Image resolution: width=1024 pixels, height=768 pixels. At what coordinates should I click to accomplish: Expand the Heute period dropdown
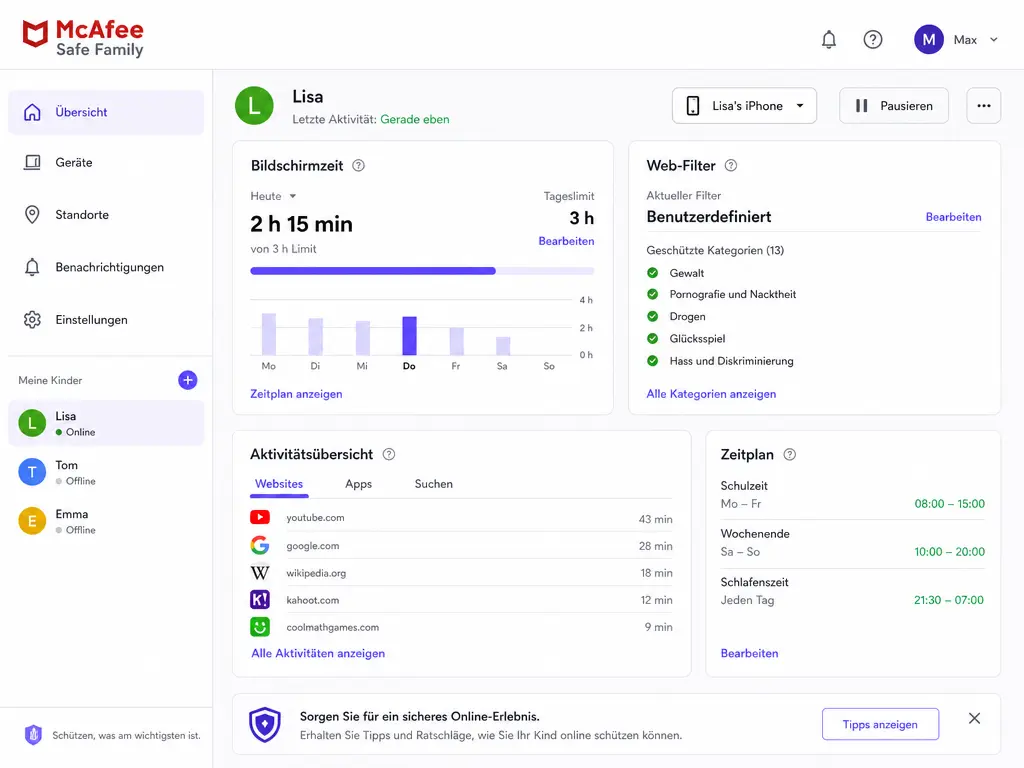pyautogui.click(x=274, y=196)
